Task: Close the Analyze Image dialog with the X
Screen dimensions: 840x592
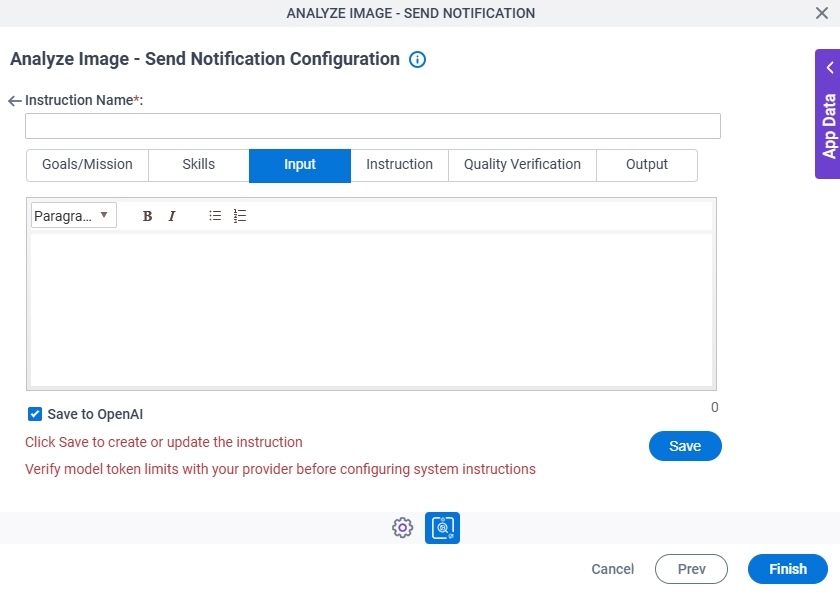Action: (822, 13)
